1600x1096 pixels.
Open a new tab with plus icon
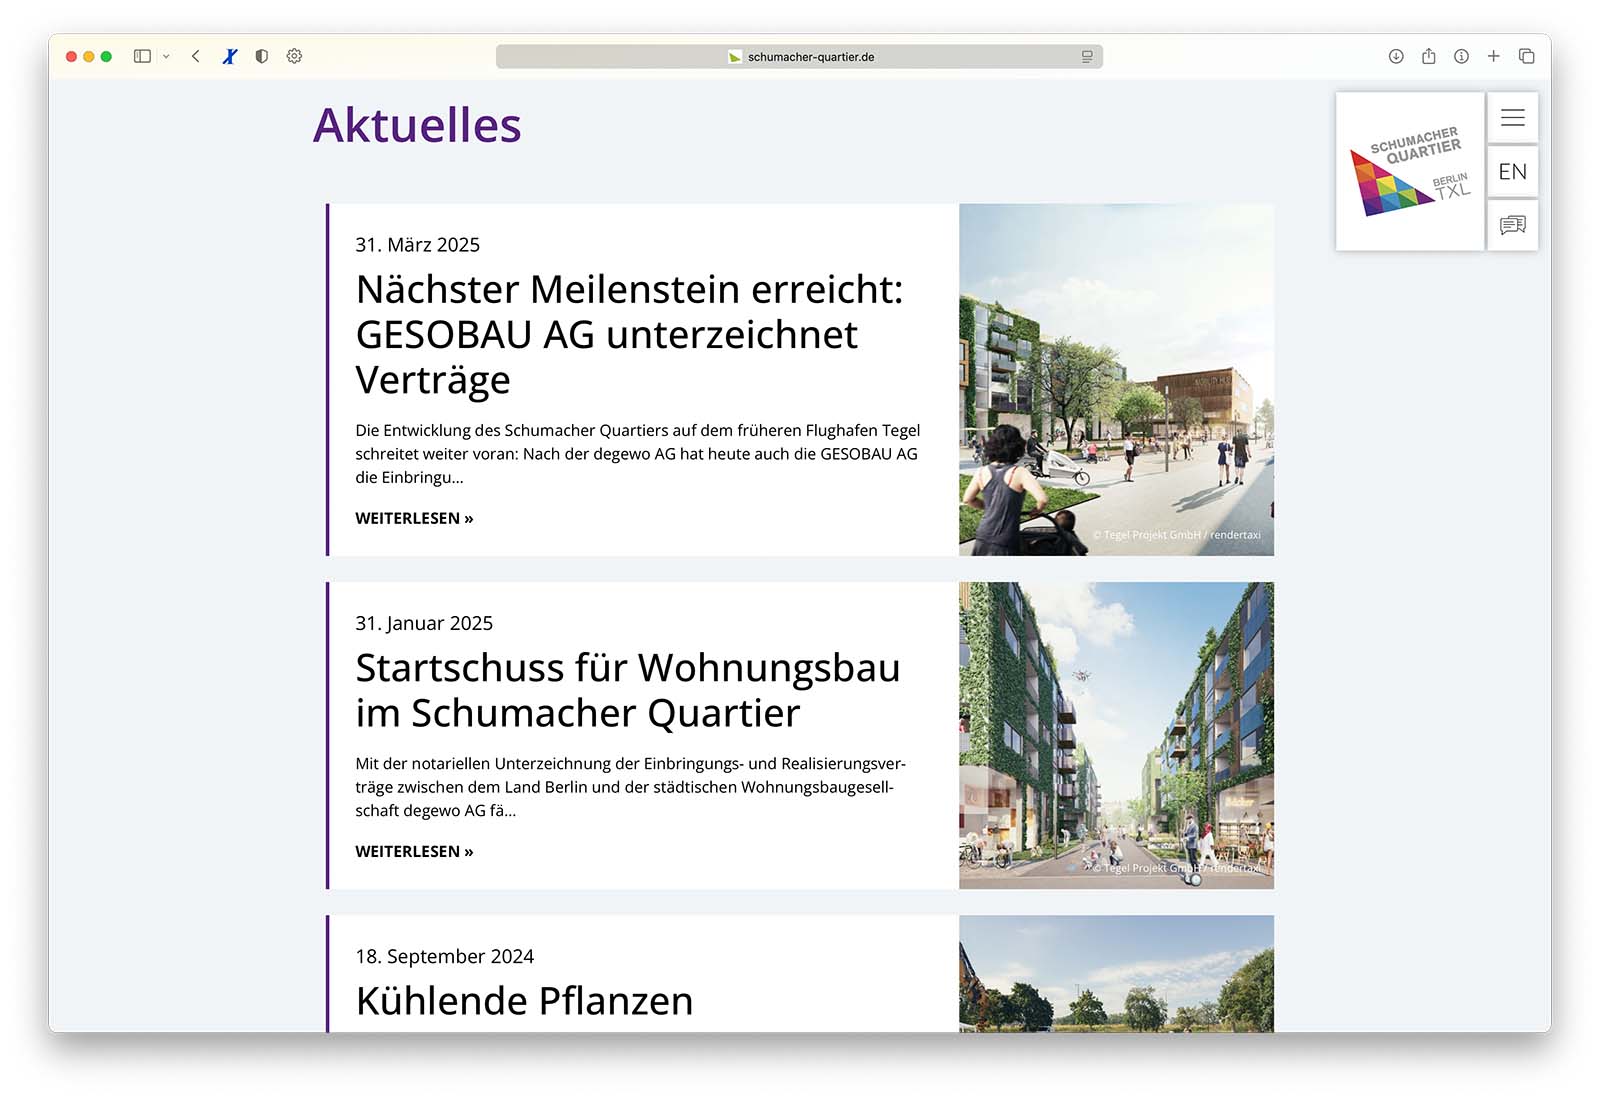[x=1494, y=56]
